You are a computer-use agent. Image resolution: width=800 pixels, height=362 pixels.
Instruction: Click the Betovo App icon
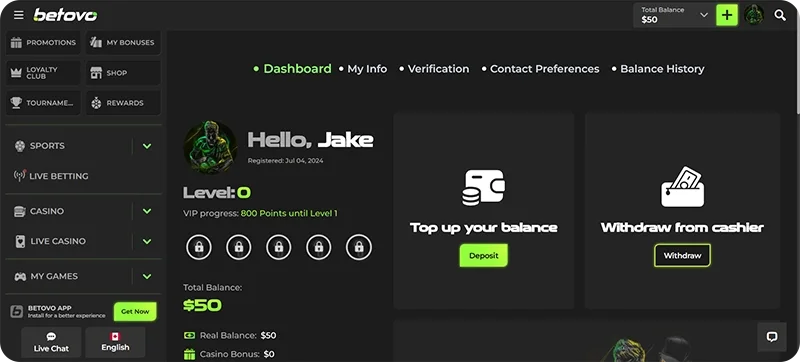pos(17,312)
